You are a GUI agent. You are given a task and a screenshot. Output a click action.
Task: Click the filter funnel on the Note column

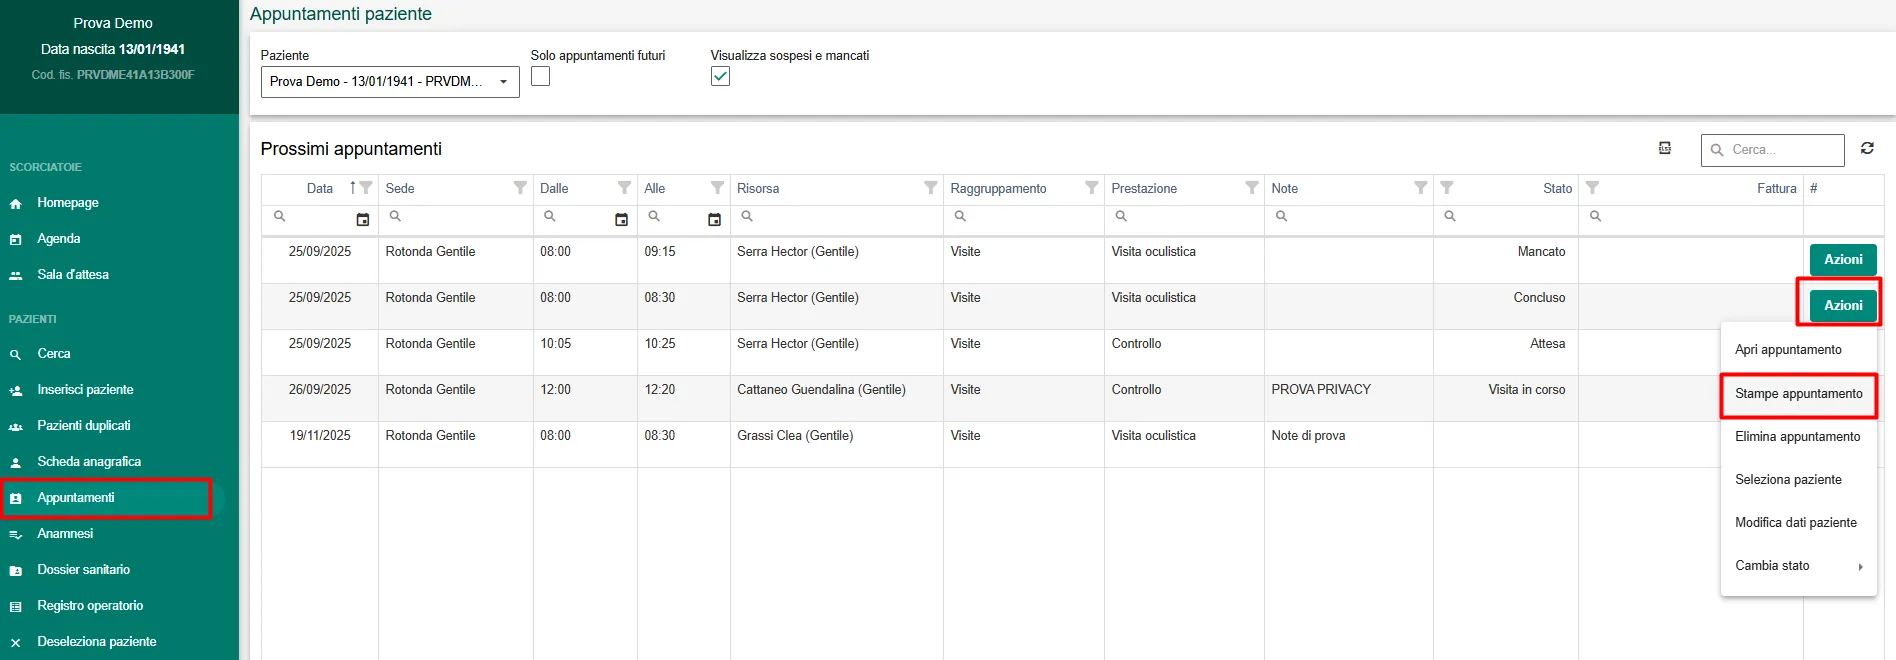1420,188
